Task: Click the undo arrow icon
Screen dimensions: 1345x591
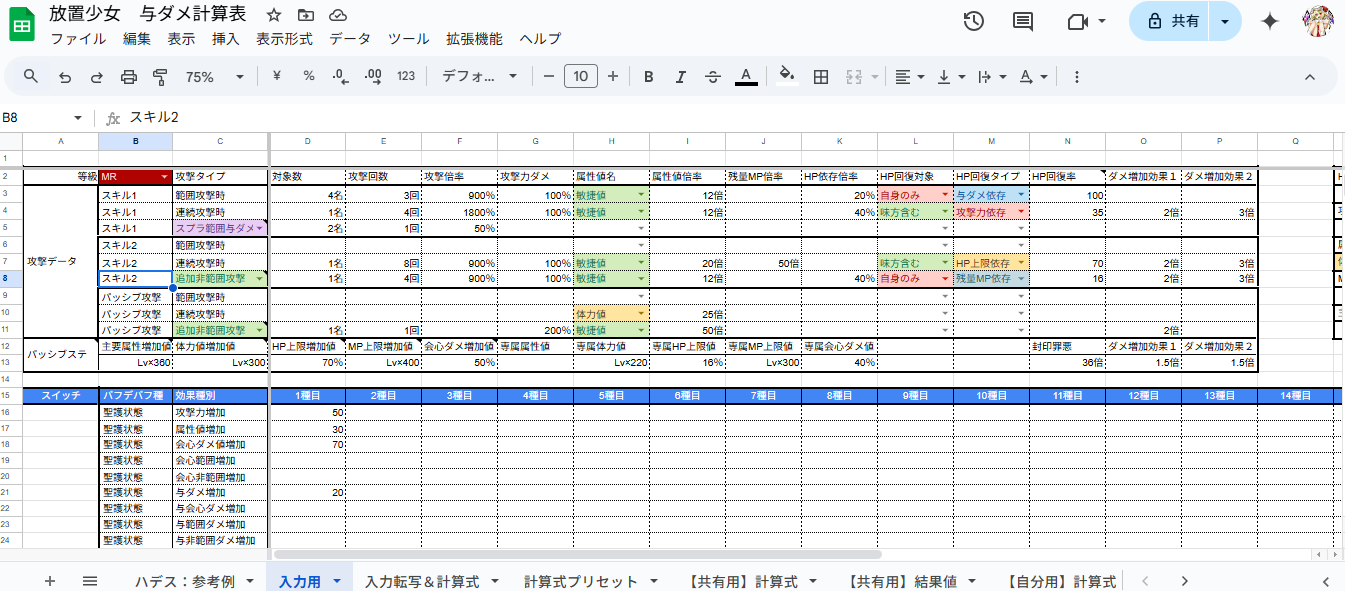Action: pyautogui.click(x=65, y=77)
